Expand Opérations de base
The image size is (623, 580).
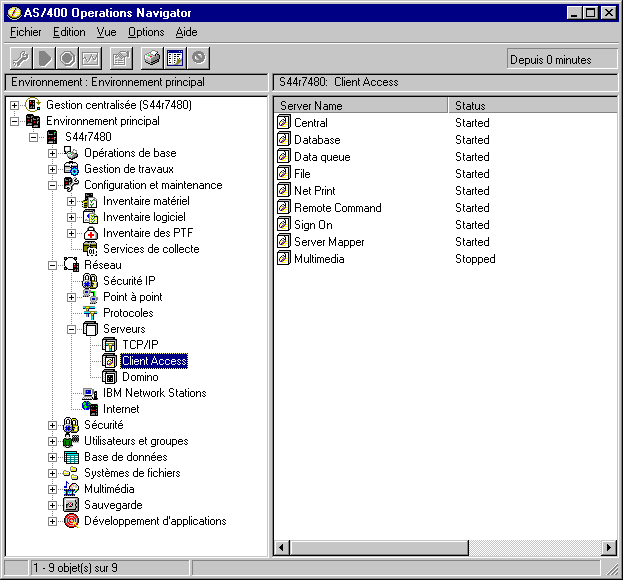tap(52, 153)
